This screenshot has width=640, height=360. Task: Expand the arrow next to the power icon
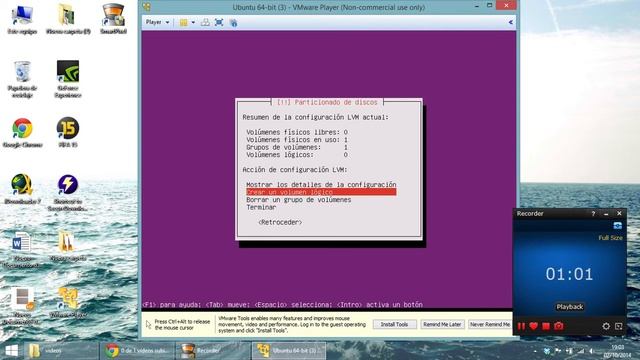(x=193, y=23)
